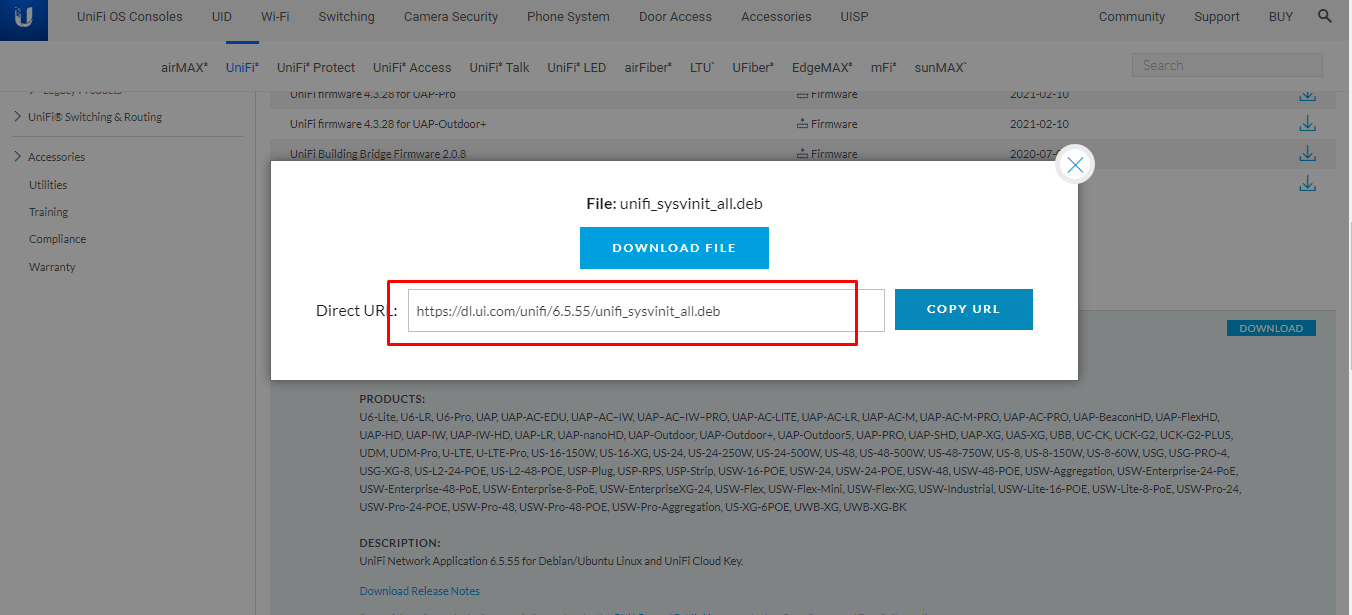Dismiss the dialog using the circular X icon
The height and width of the screenshot is (615, 1352).
(x=1075, y=164)
